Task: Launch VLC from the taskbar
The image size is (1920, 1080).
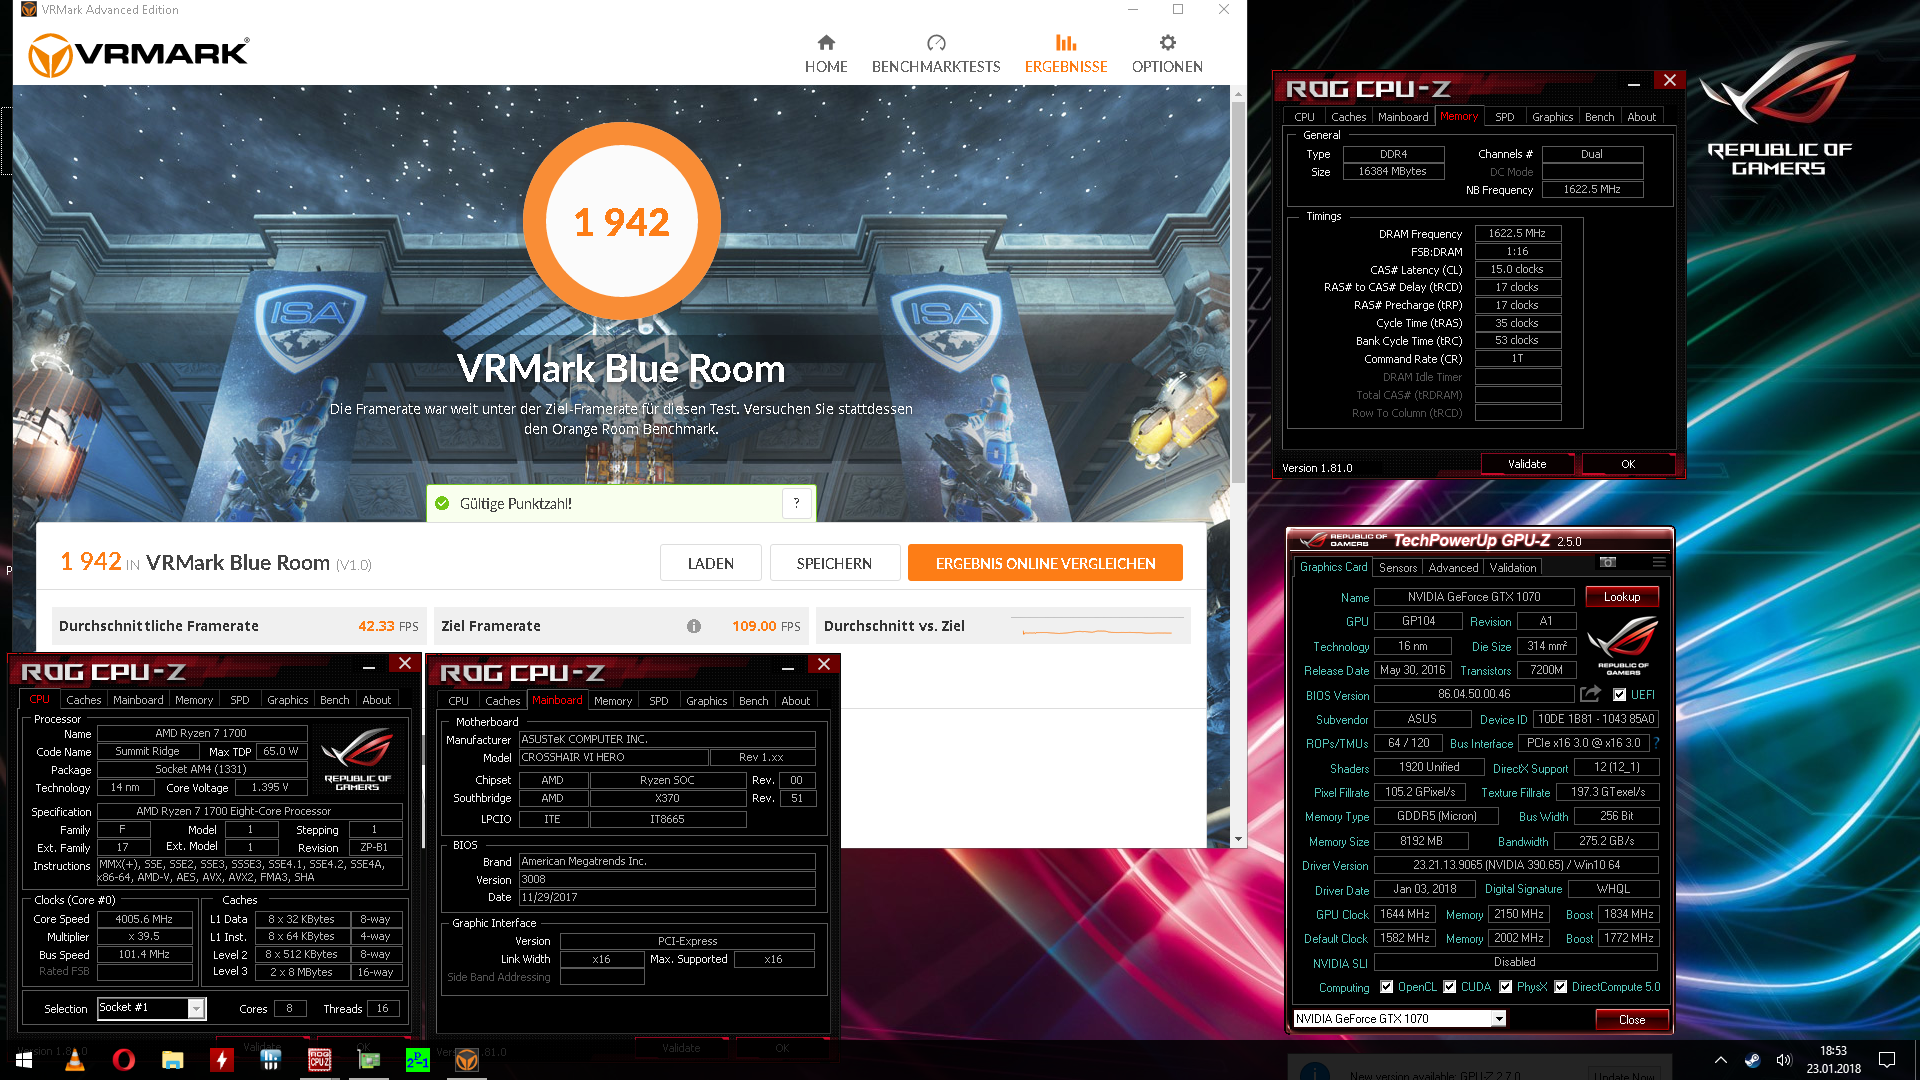Action: click(75, 1060)
